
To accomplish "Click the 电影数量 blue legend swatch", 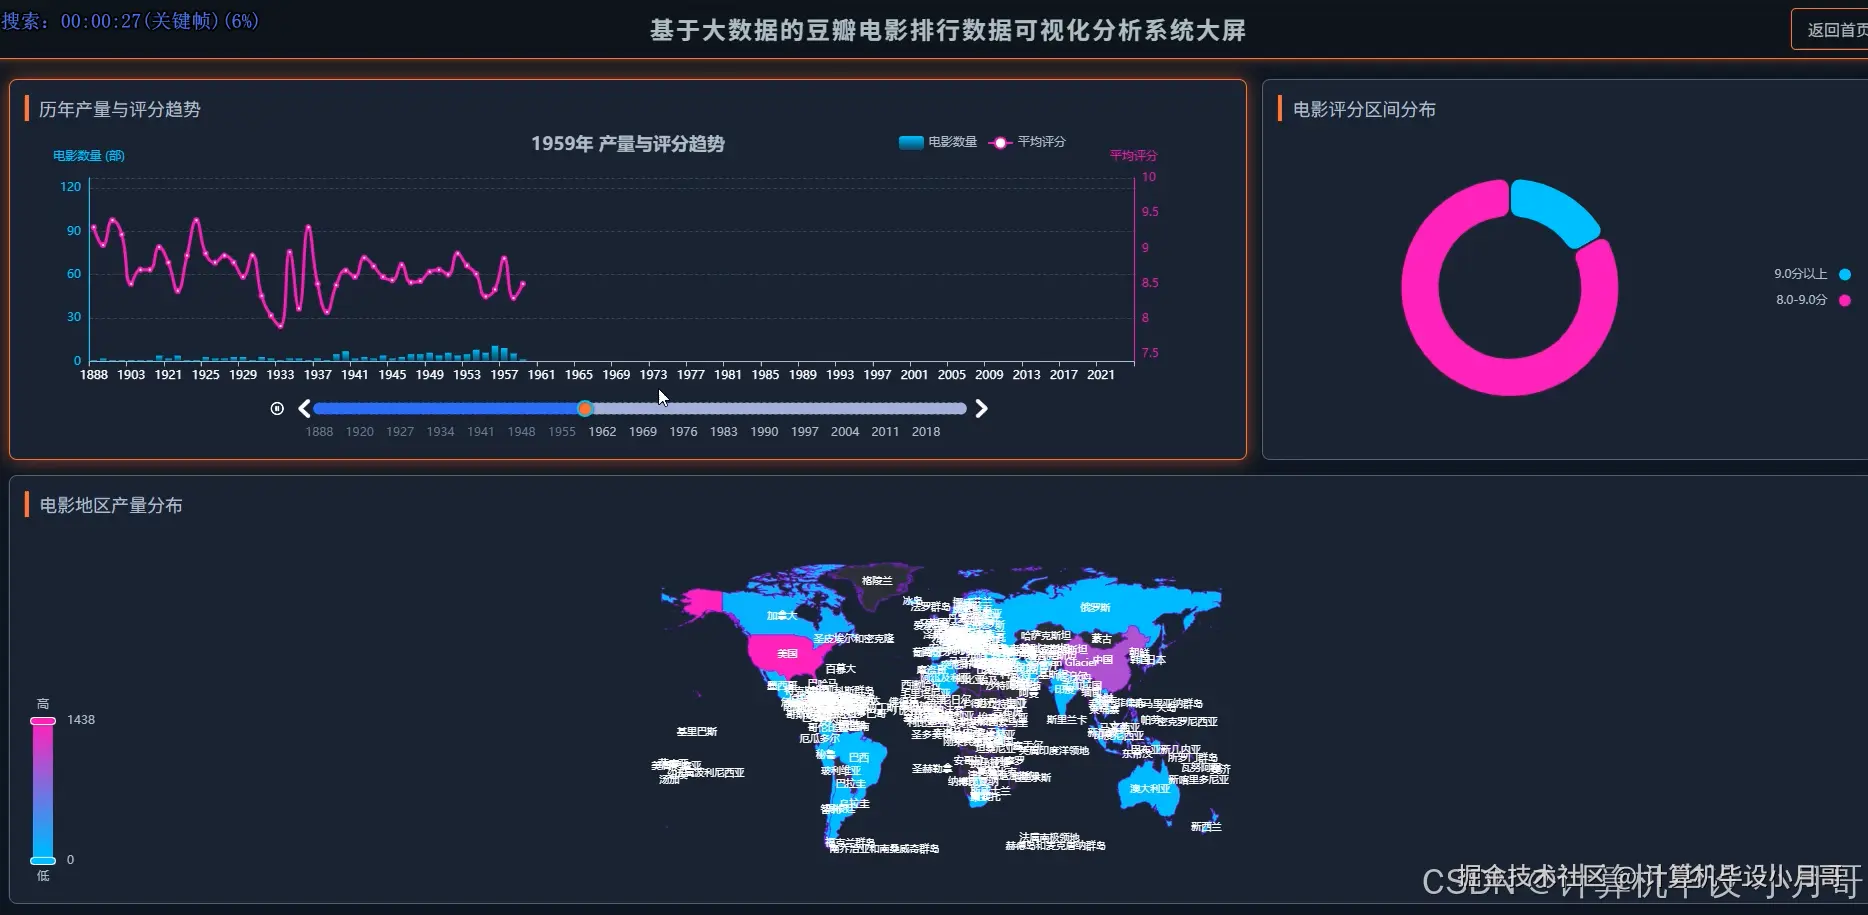I will [x=910, y=143].
